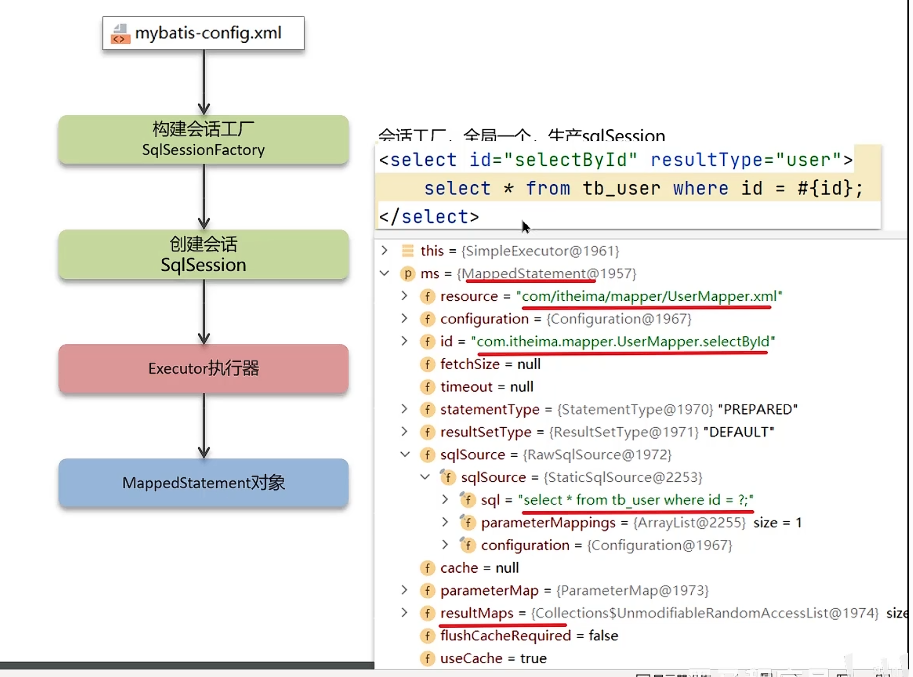
Task: Collapse the StaticSqlSource sqlSource node
Action: 425,477
